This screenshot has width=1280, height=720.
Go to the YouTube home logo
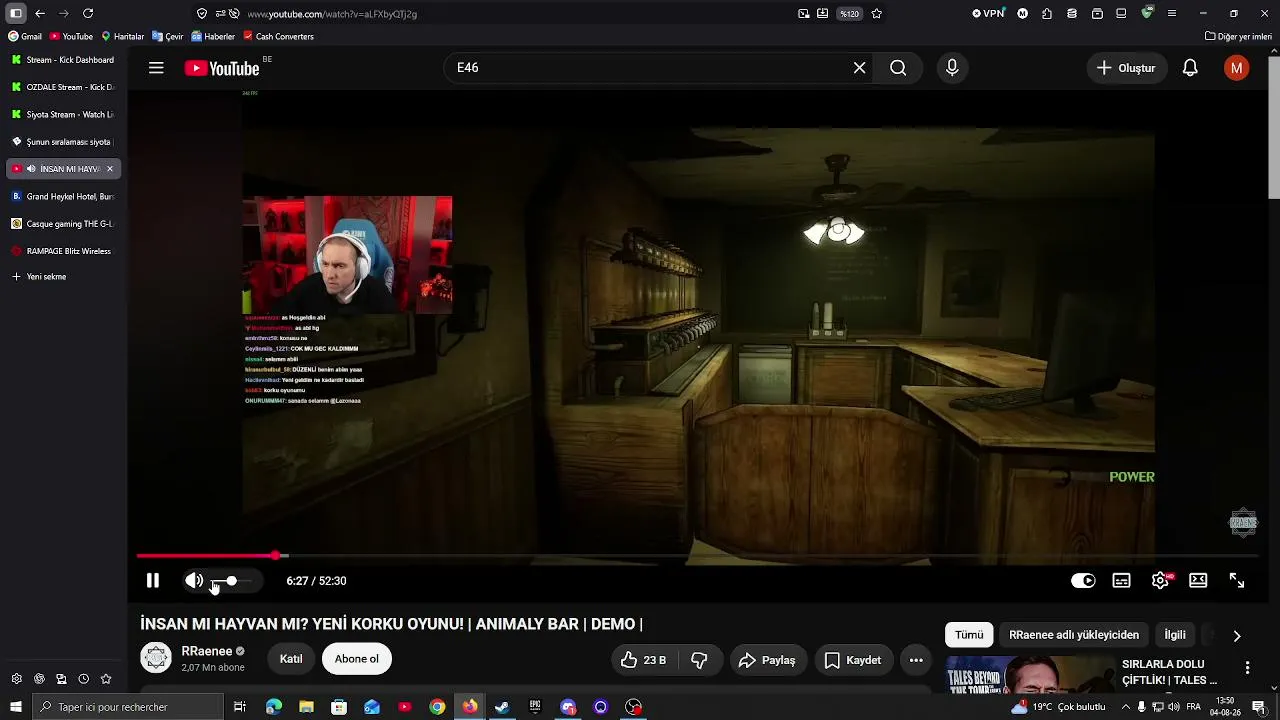pyautogui.click(x=222, y=68)
